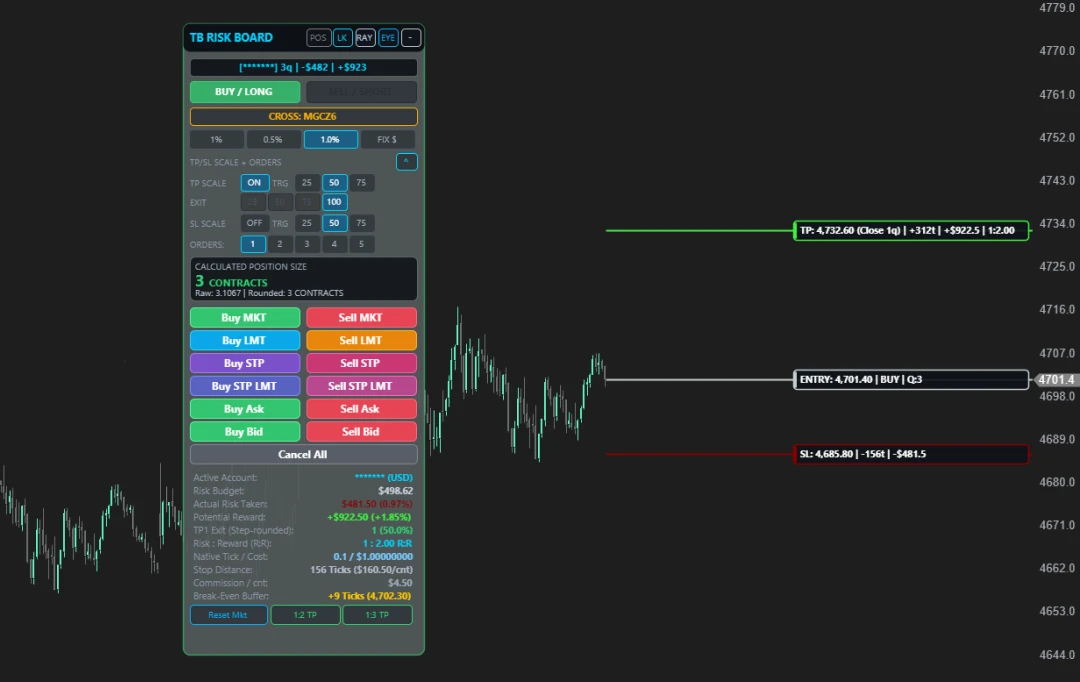Toggle the RAY button in header
1080x682 pixels.
tap(365, 38)
